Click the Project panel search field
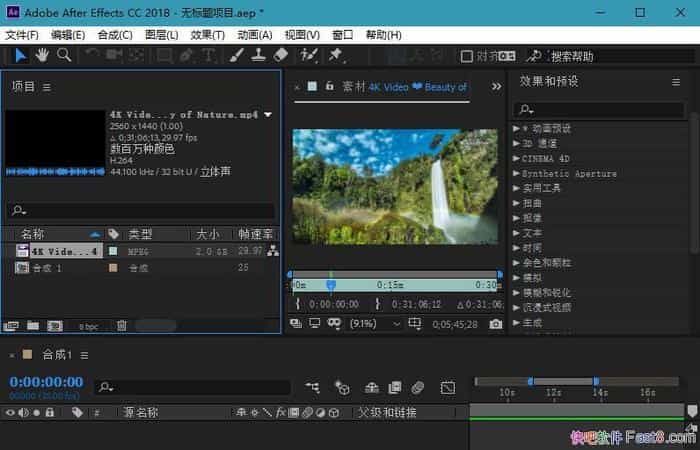Screen dimensions: 700x450 click(141, 210)
